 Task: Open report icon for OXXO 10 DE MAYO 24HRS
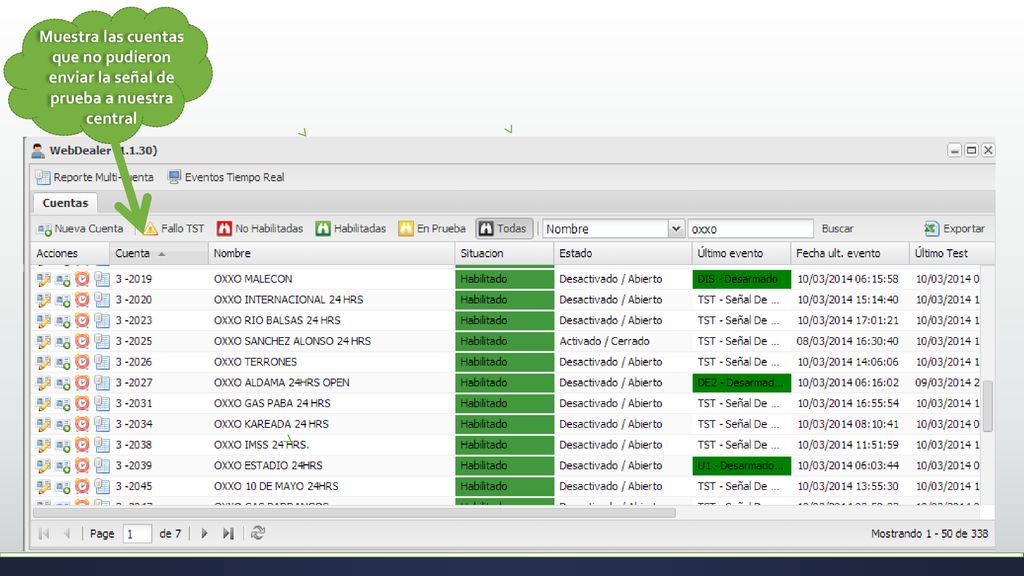coord(102,487)
